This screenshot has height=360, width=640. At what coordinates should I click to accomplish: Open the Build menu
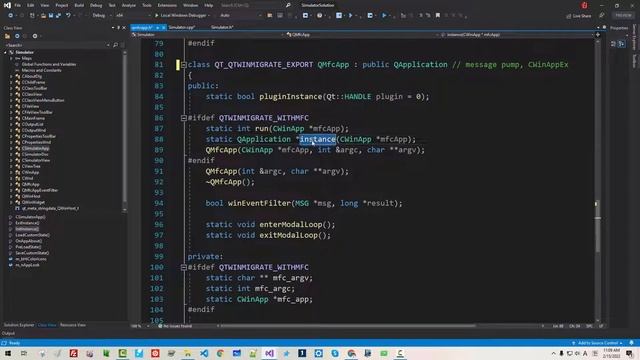(x=79, y=5)
